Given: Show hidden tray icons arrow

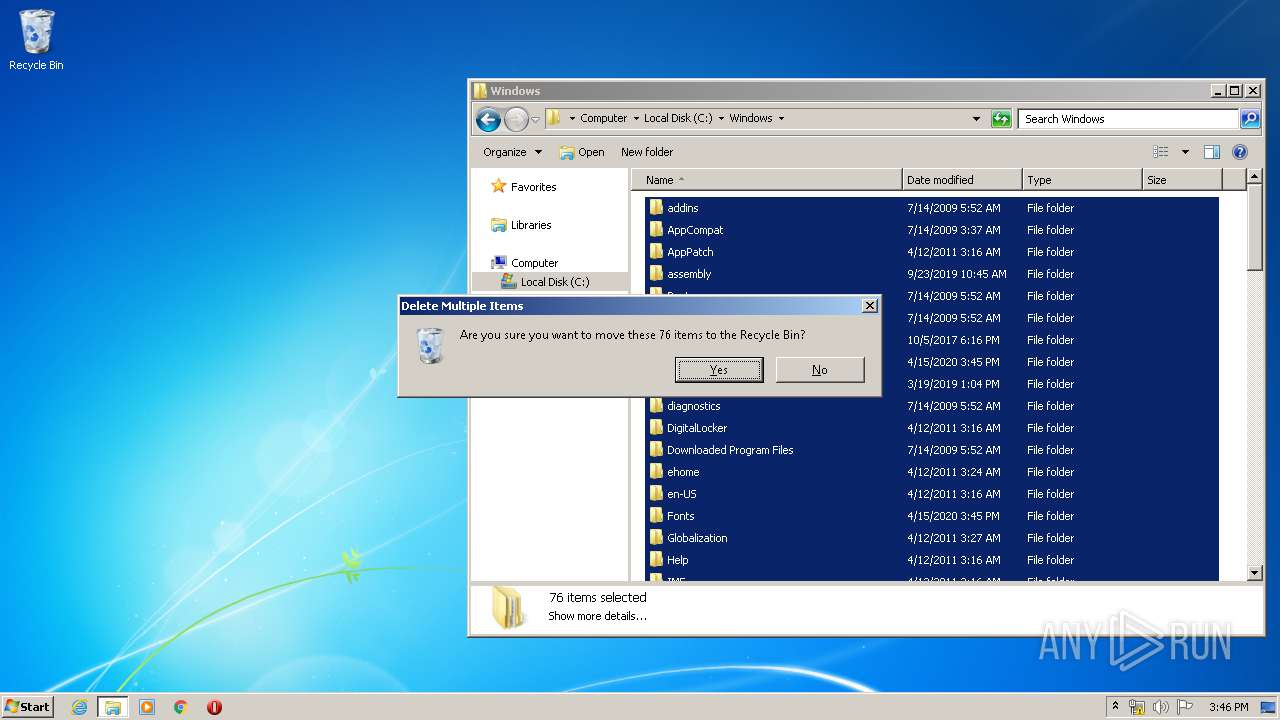Looking at the screenshot, I should pyautogui.click(x=1116, y=706).
